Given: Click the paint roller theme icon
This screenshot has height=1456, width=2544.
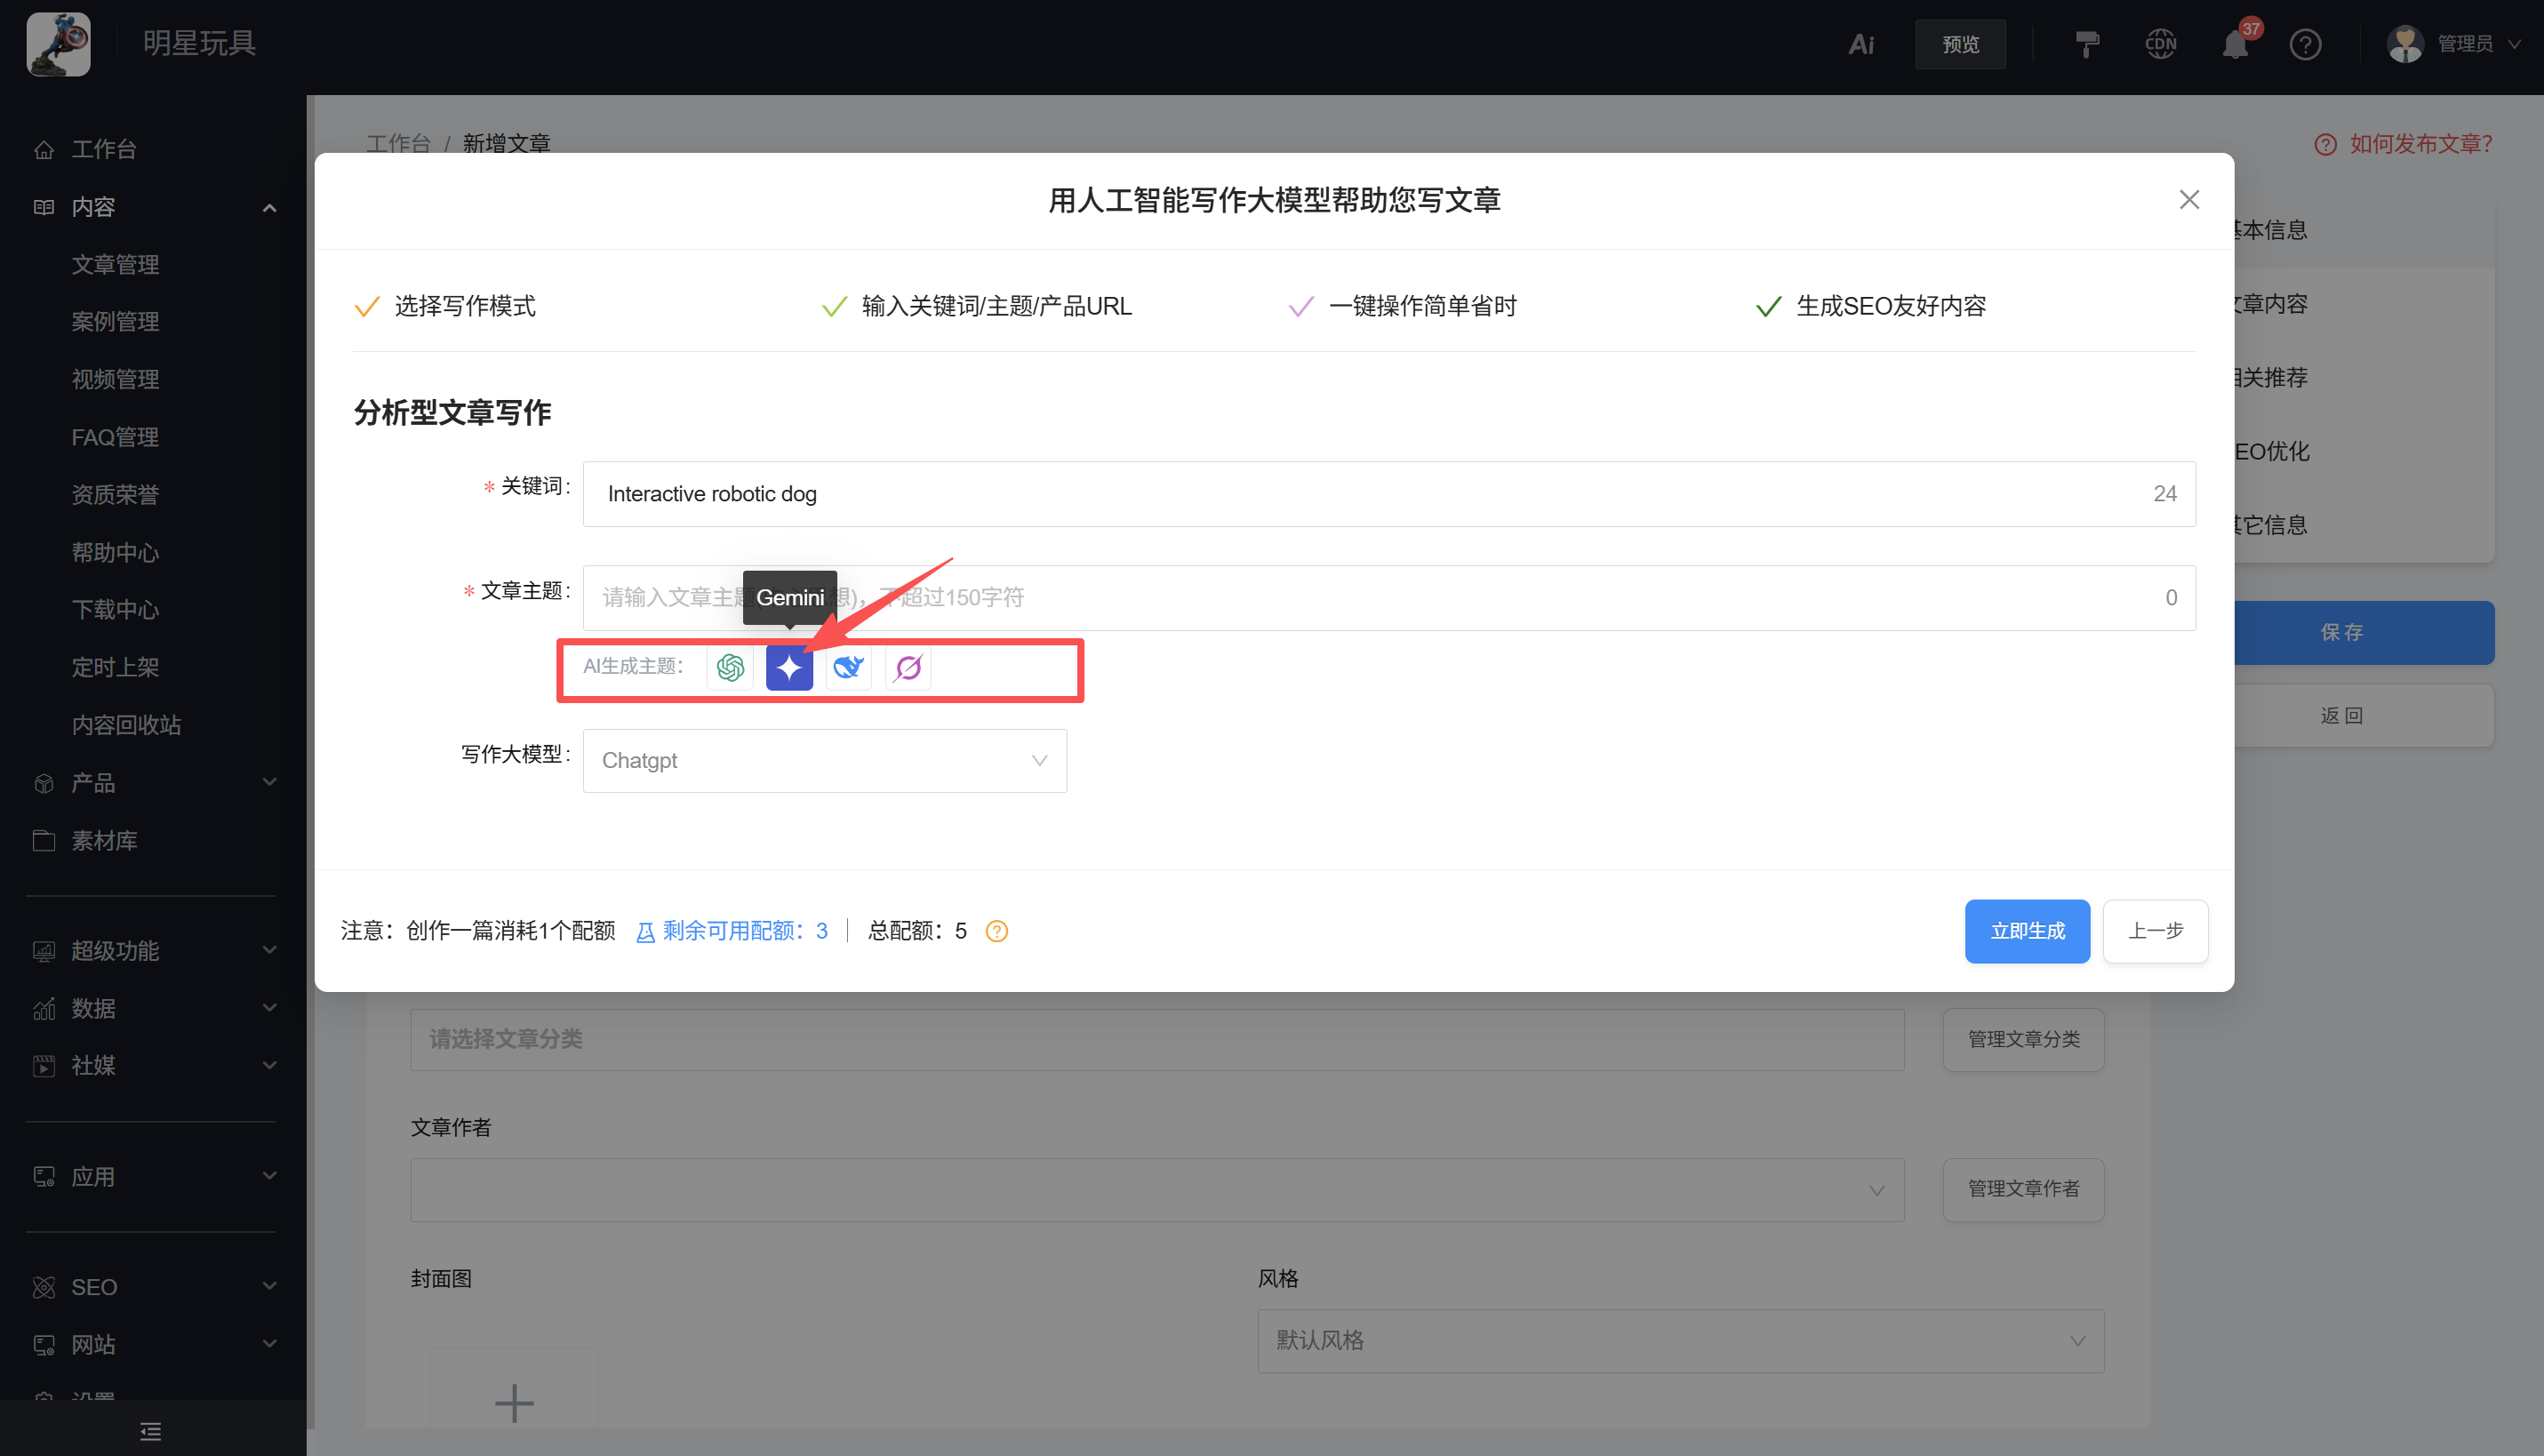Looking at the screenshot, I should click(2086, 43).
